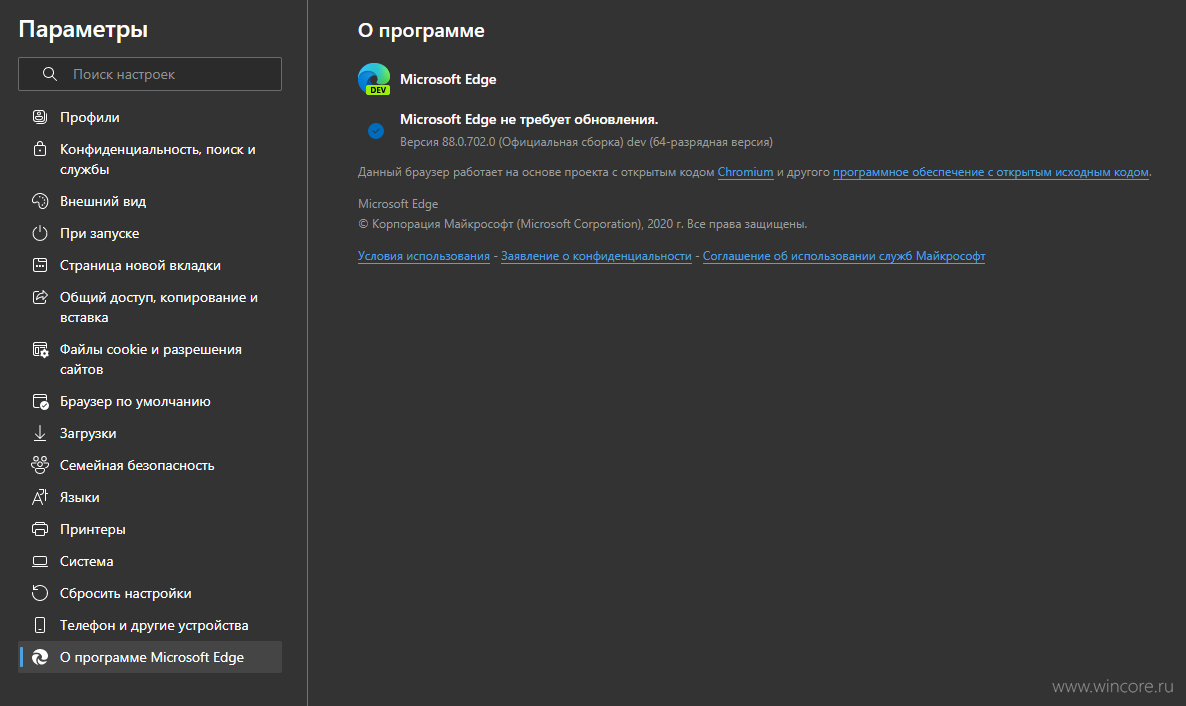The image size is (1186, 706).
Task: Click the Страница новой вкладки icon
Action: tap(40, 265)
